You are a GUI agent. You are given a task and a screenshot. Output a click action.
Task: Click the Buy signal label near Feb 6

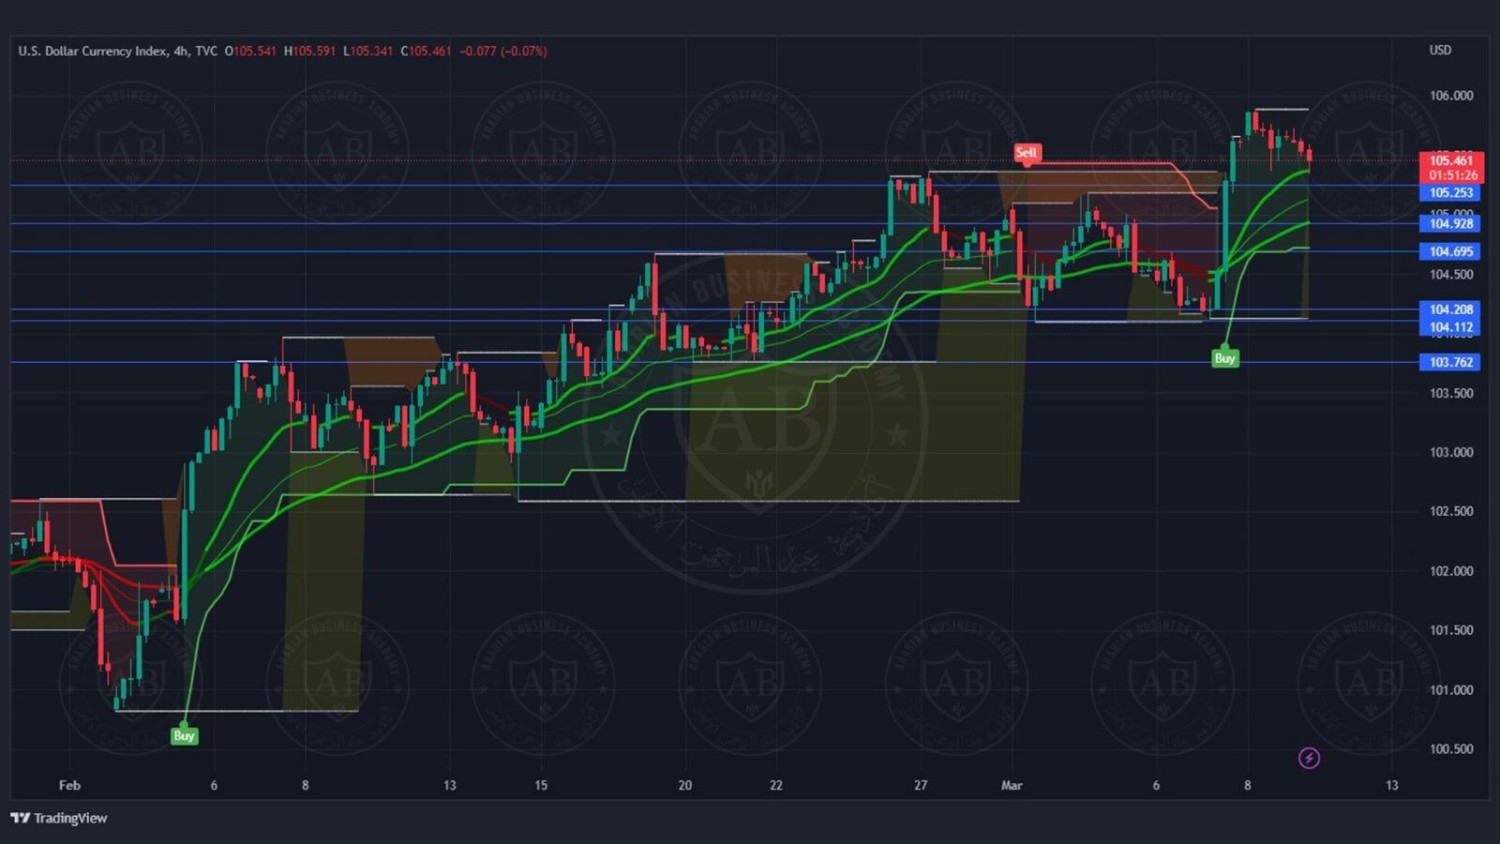184,736
